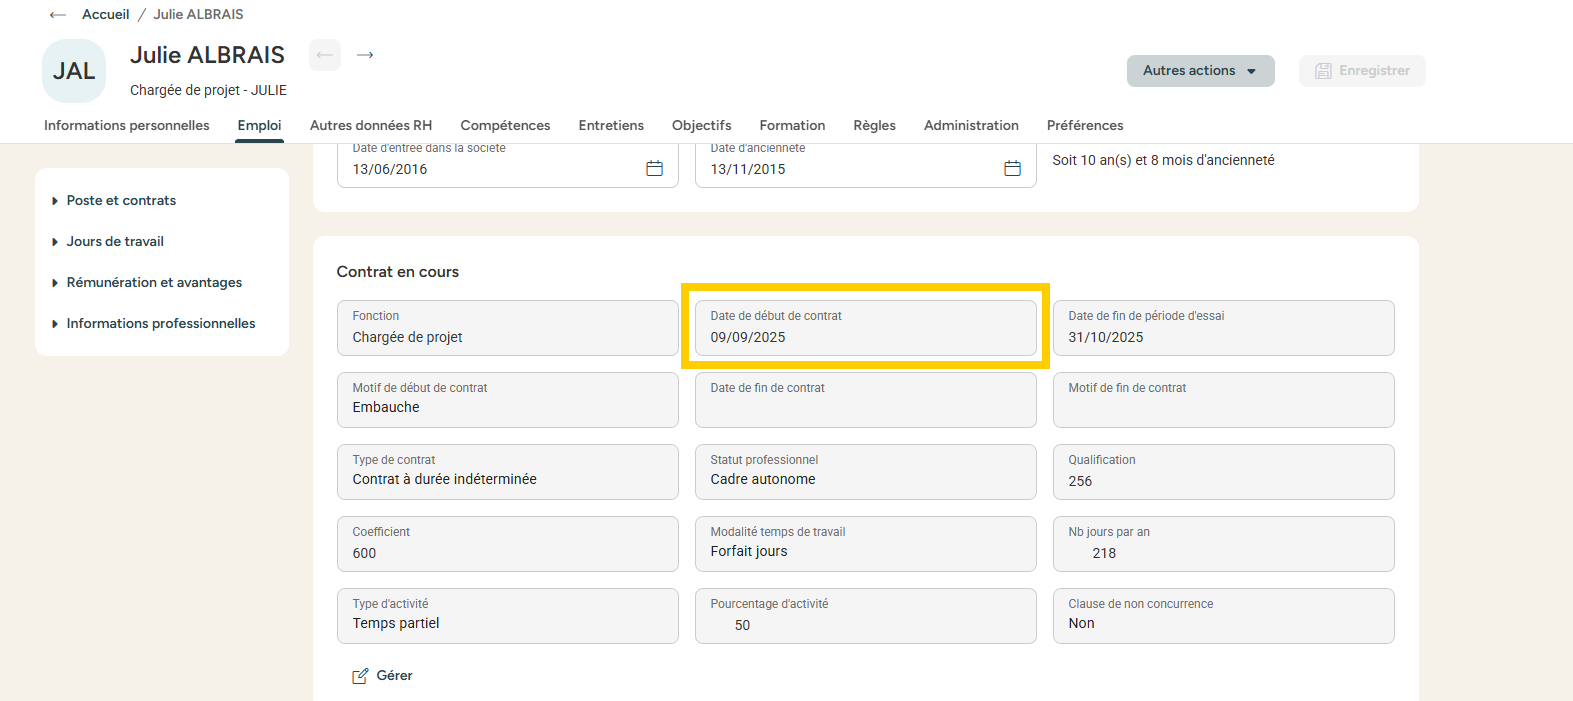
Task: Expand Informations professionnelles section
Action: click(154, 324)
